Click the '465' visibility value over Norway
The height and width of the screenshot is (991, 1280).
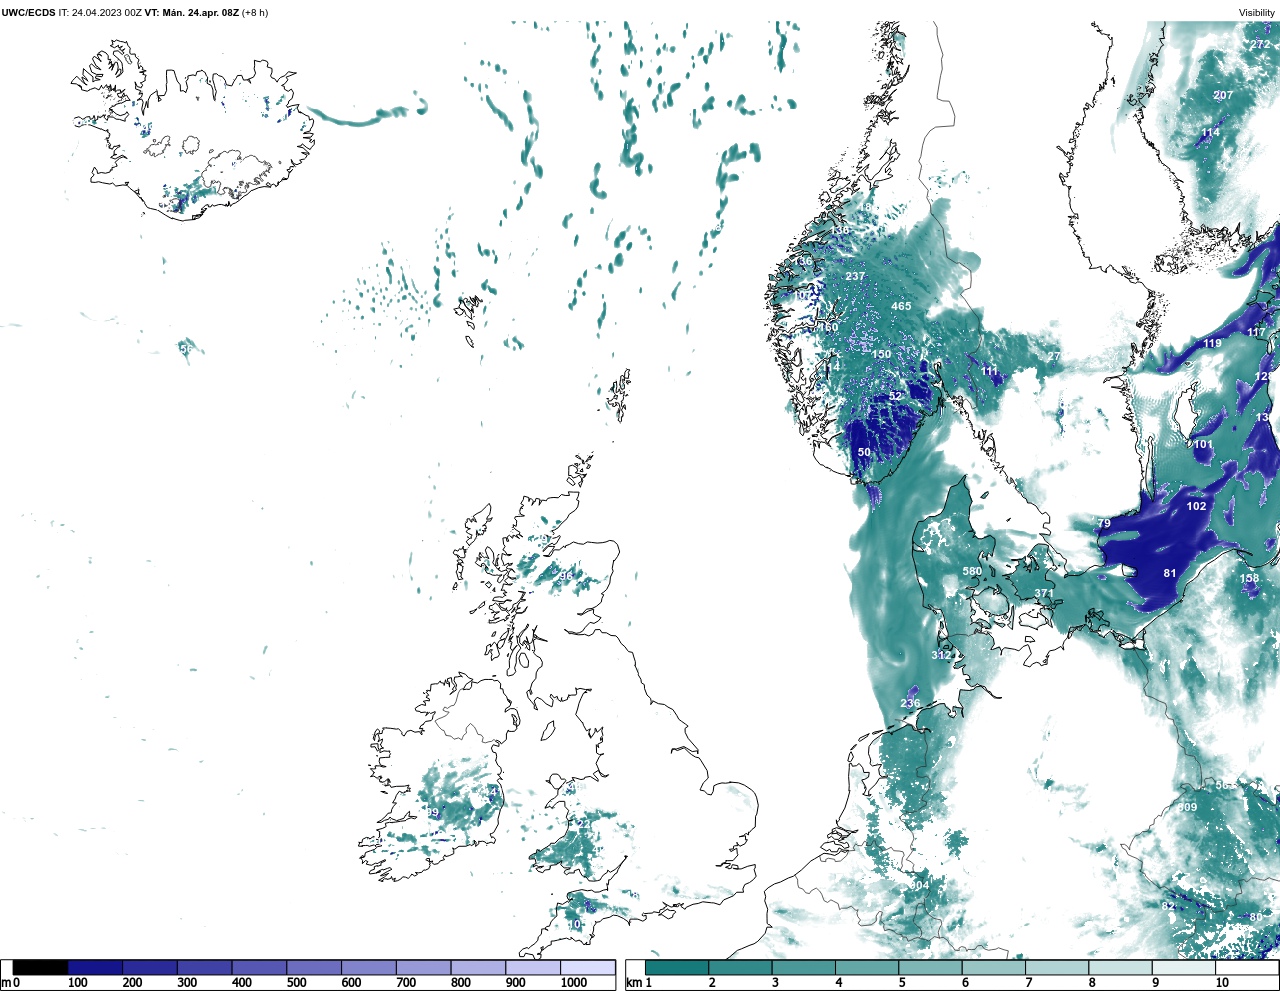click(x=901, y=306)
